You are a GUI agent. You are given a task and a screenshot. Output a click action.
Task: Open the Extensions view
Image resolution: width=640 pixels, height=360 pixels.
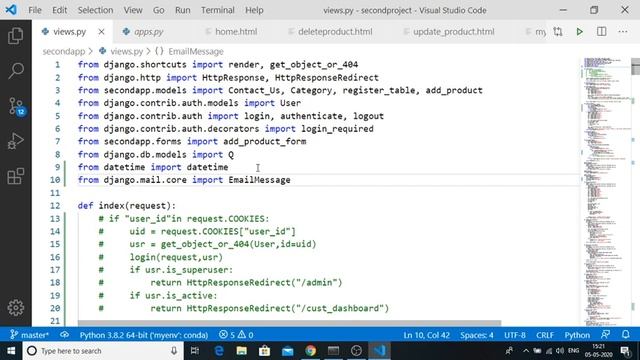click(x=16, y=176)
